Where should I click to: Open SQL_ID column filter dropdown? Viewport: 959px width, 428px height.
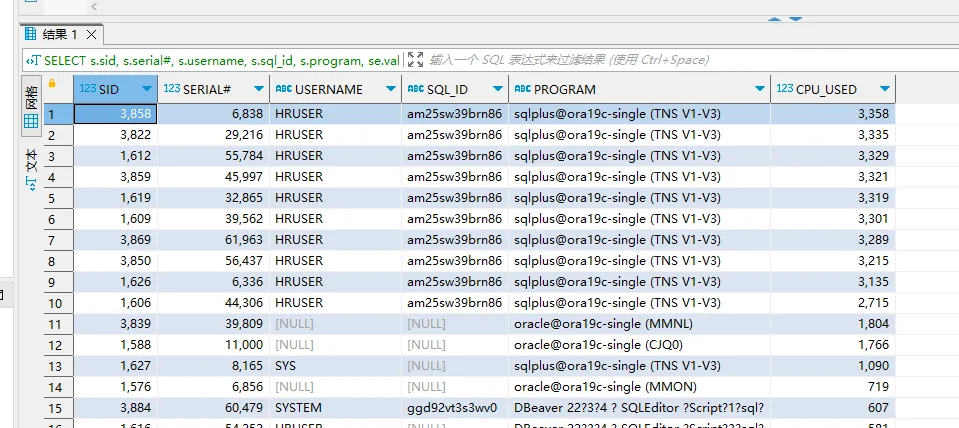(497, 89)
